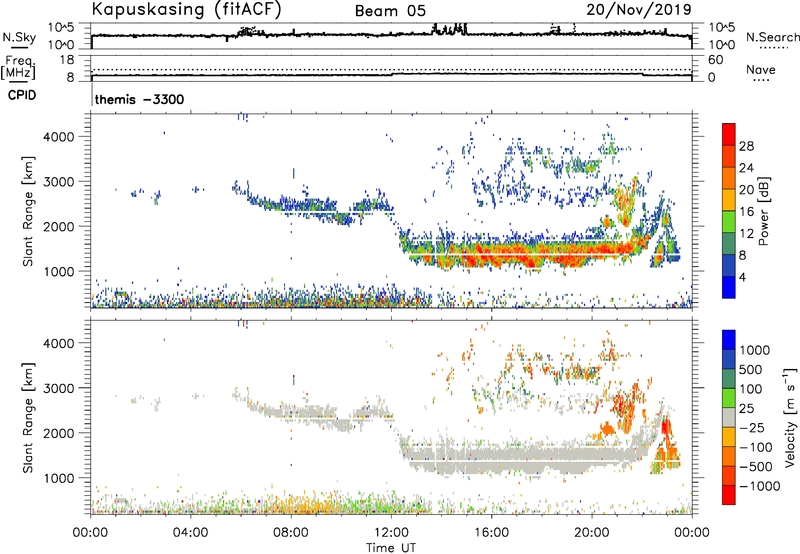This screenshot has height=554, width=800.
Task: Click '2000' range tick on velocity panel
Action: point(58,433)
